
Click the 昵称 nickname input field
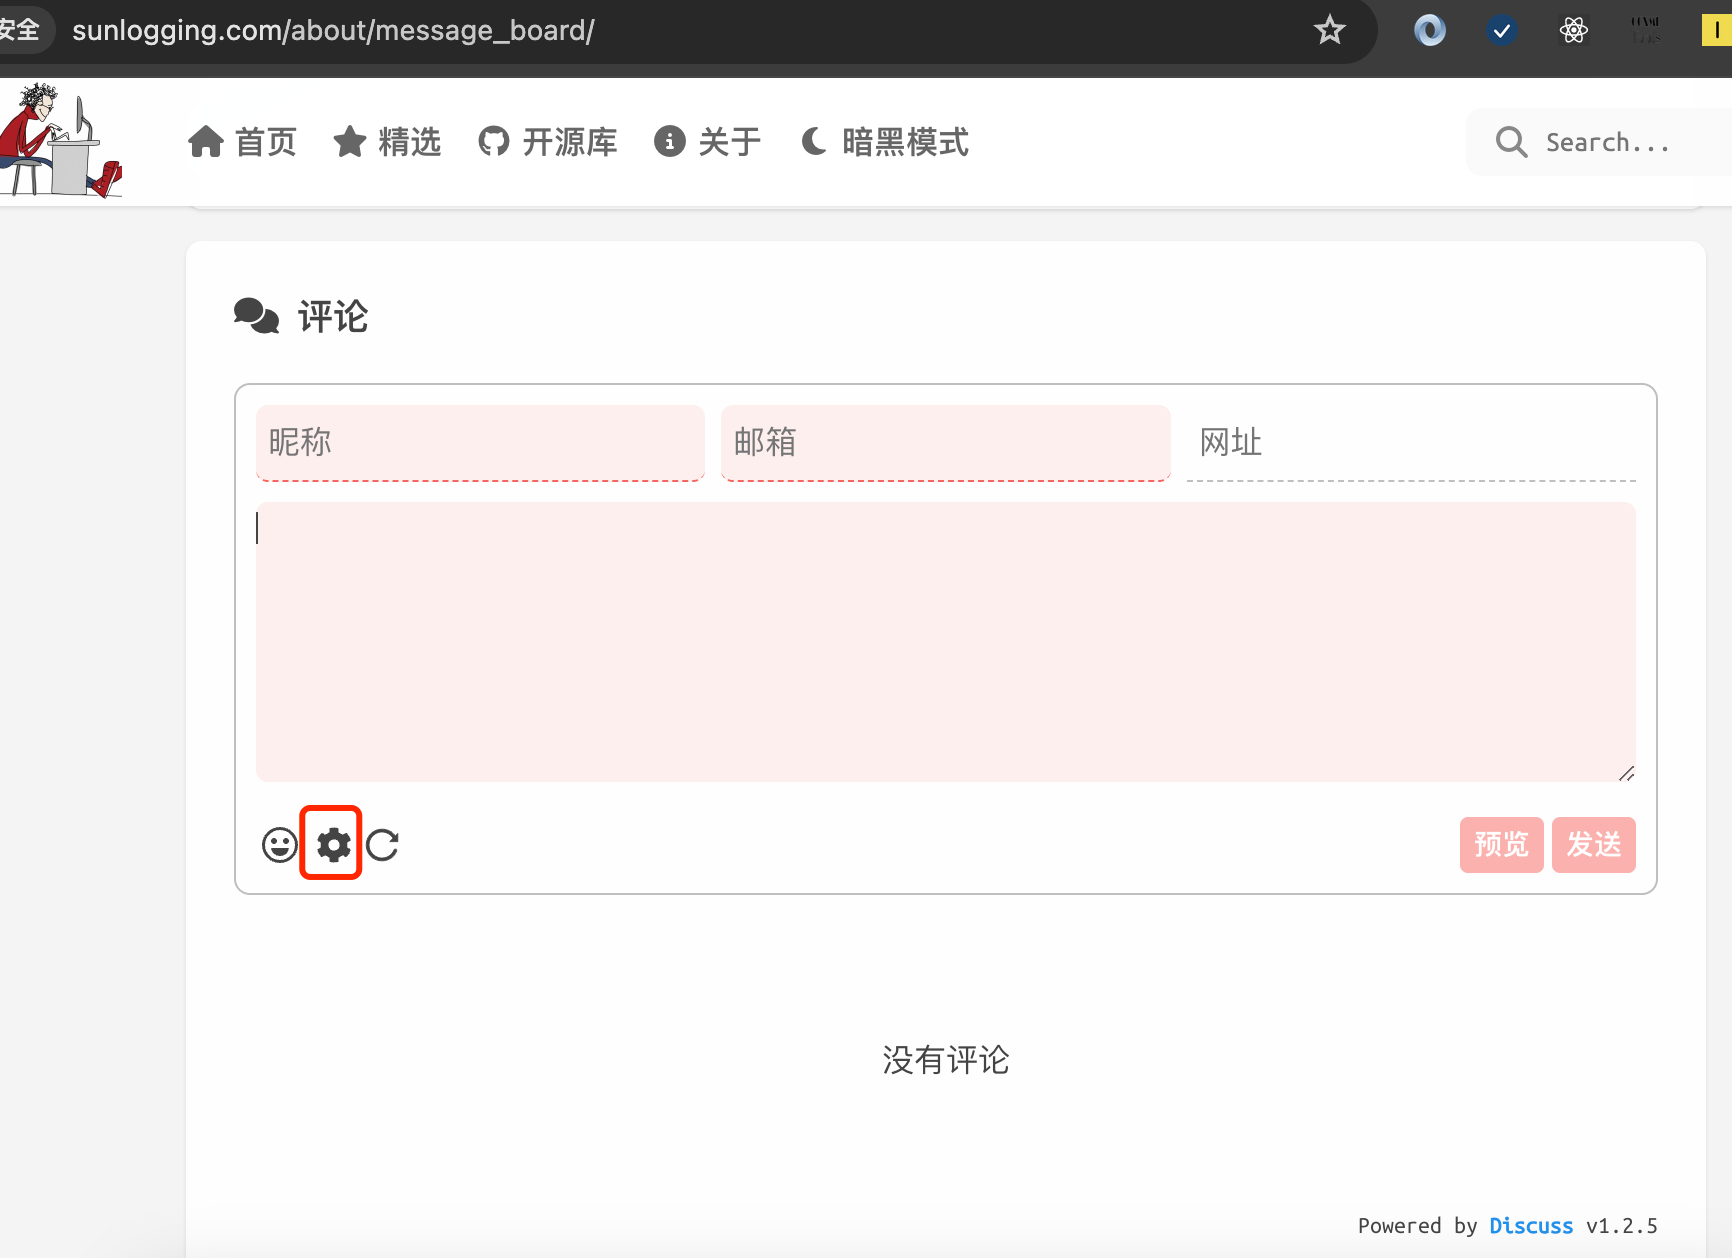480,443
